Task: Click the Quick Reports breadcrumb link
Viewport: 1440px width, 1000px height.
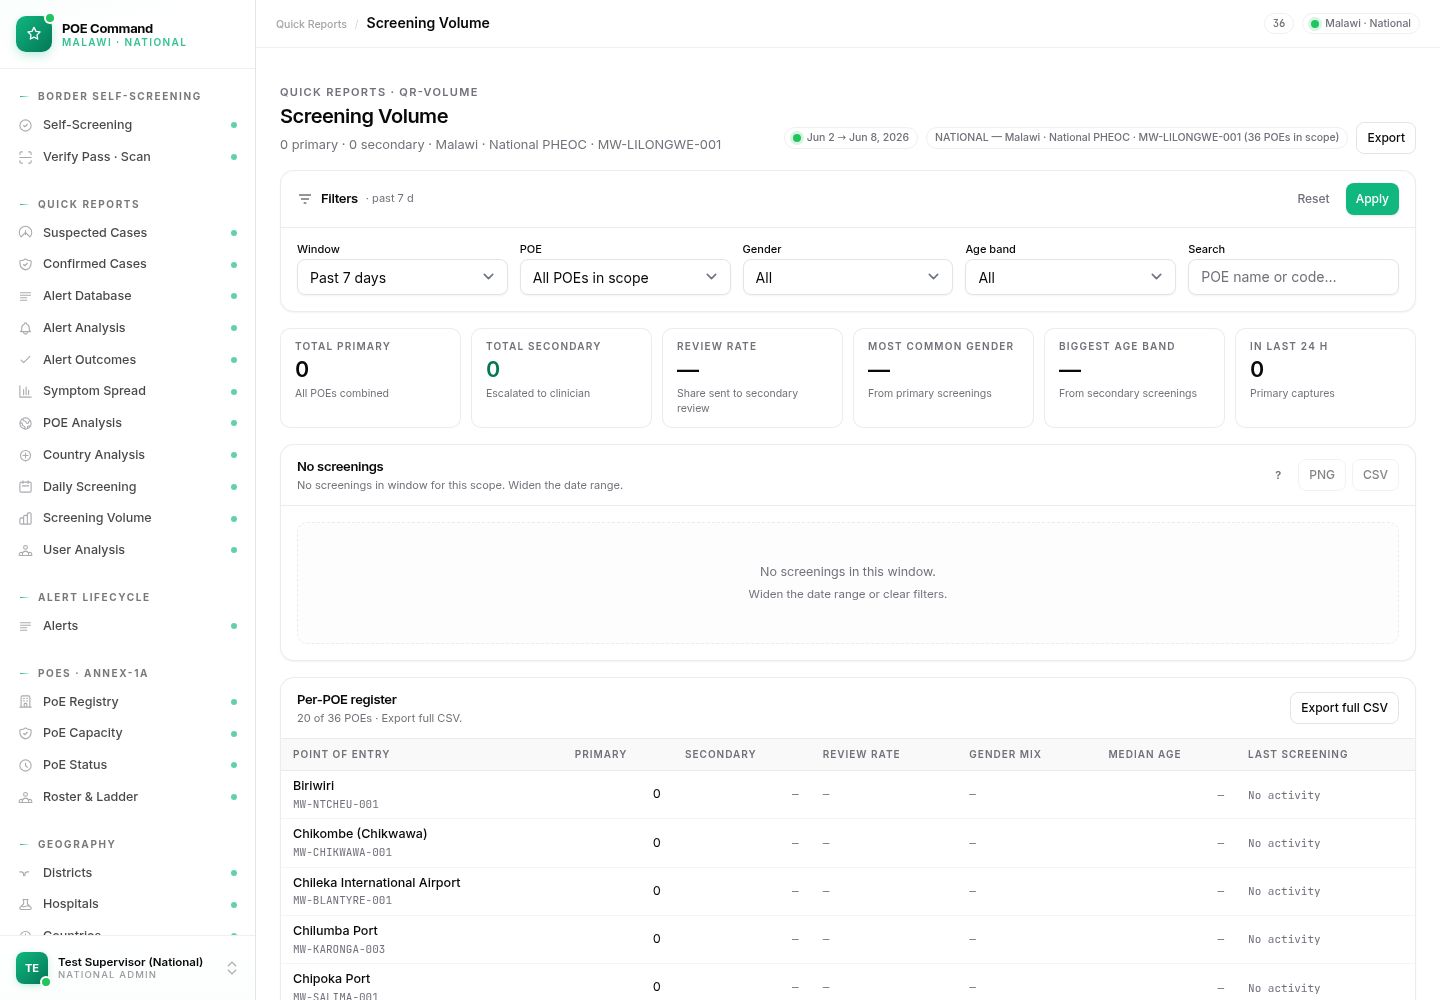Action: coord(311,24)
